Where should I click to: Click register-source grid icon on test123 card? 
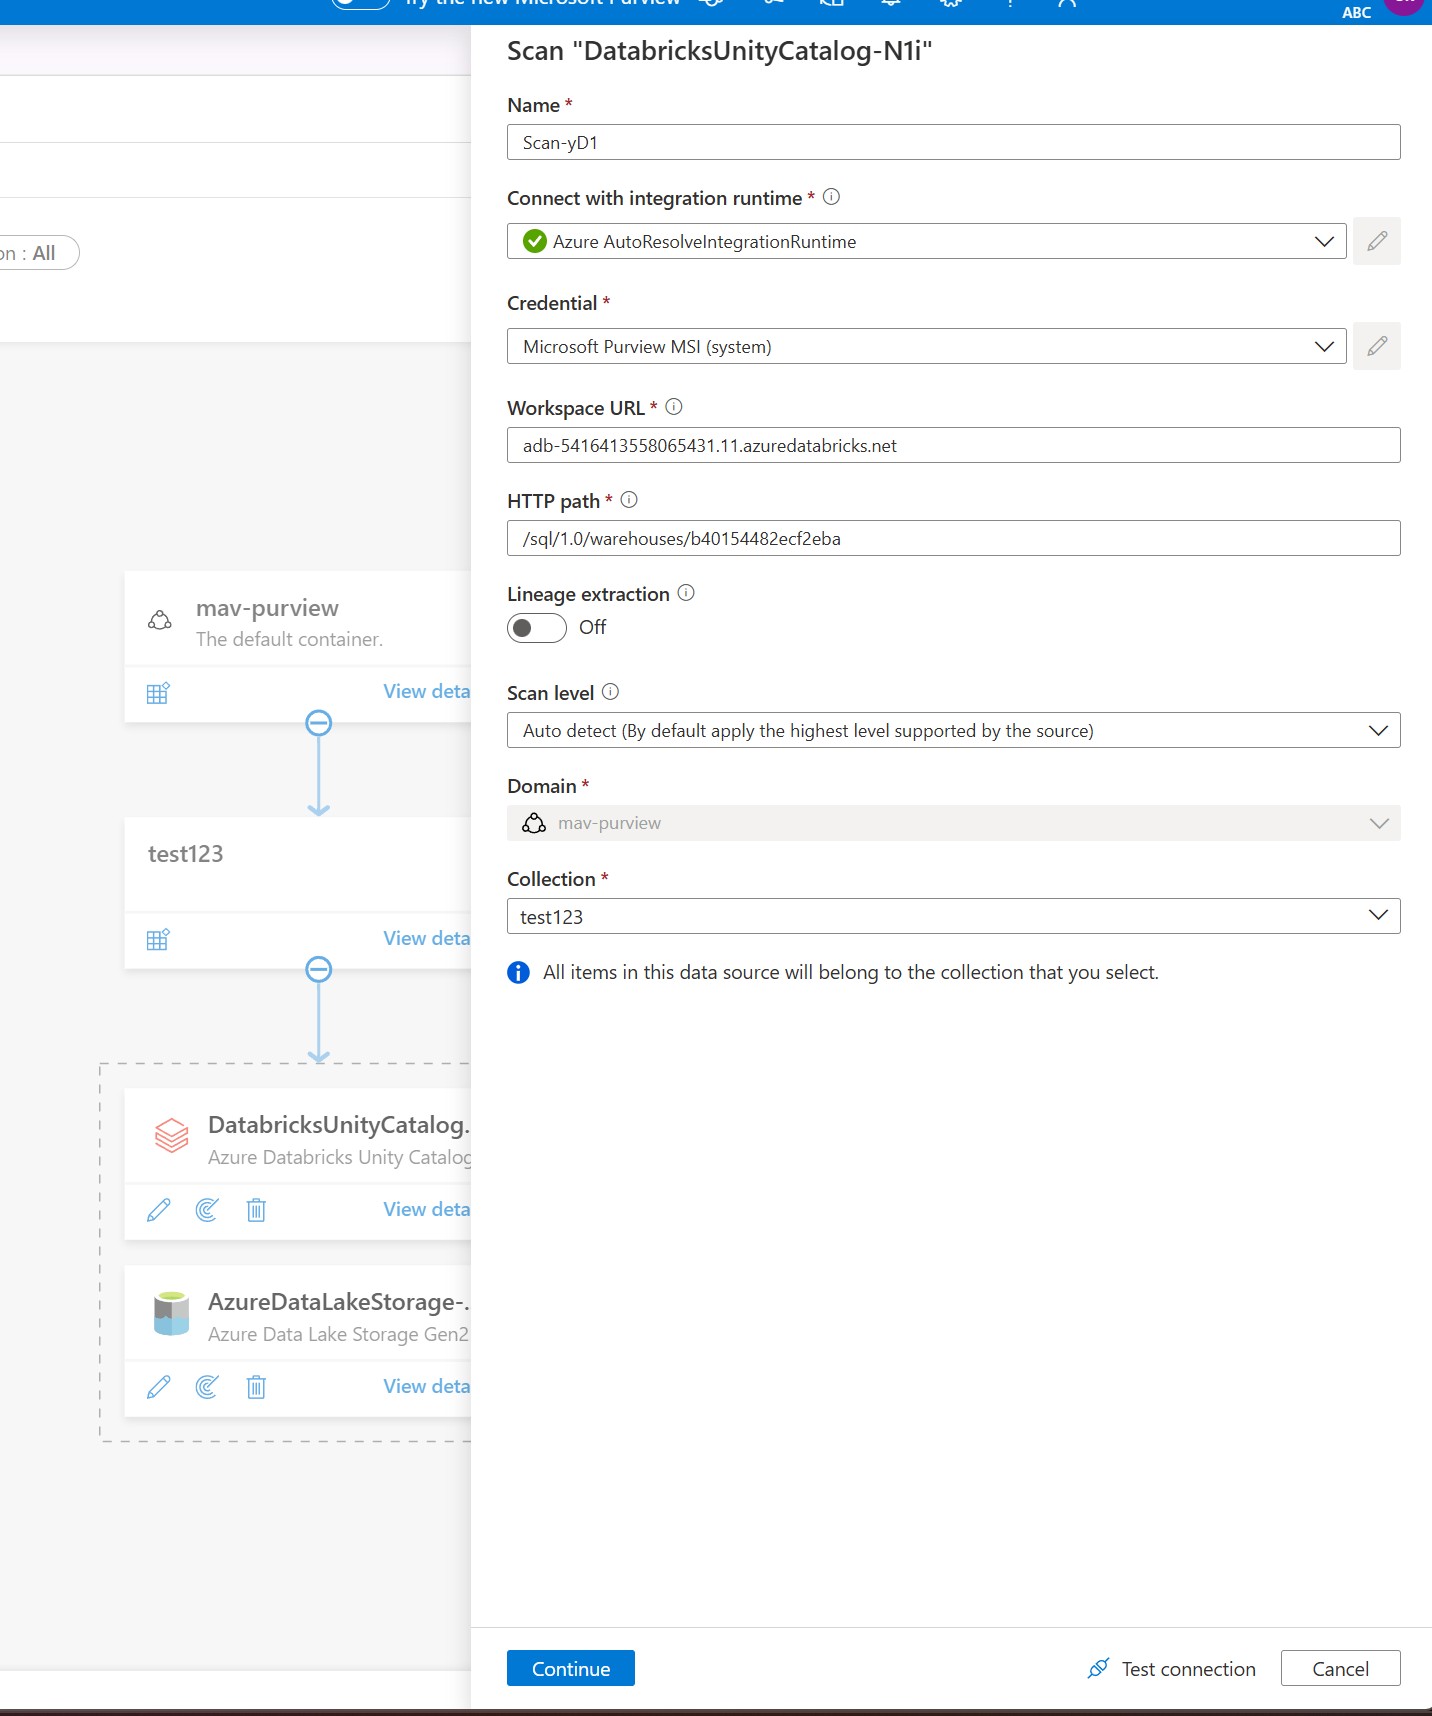click(x=158, y=940)
